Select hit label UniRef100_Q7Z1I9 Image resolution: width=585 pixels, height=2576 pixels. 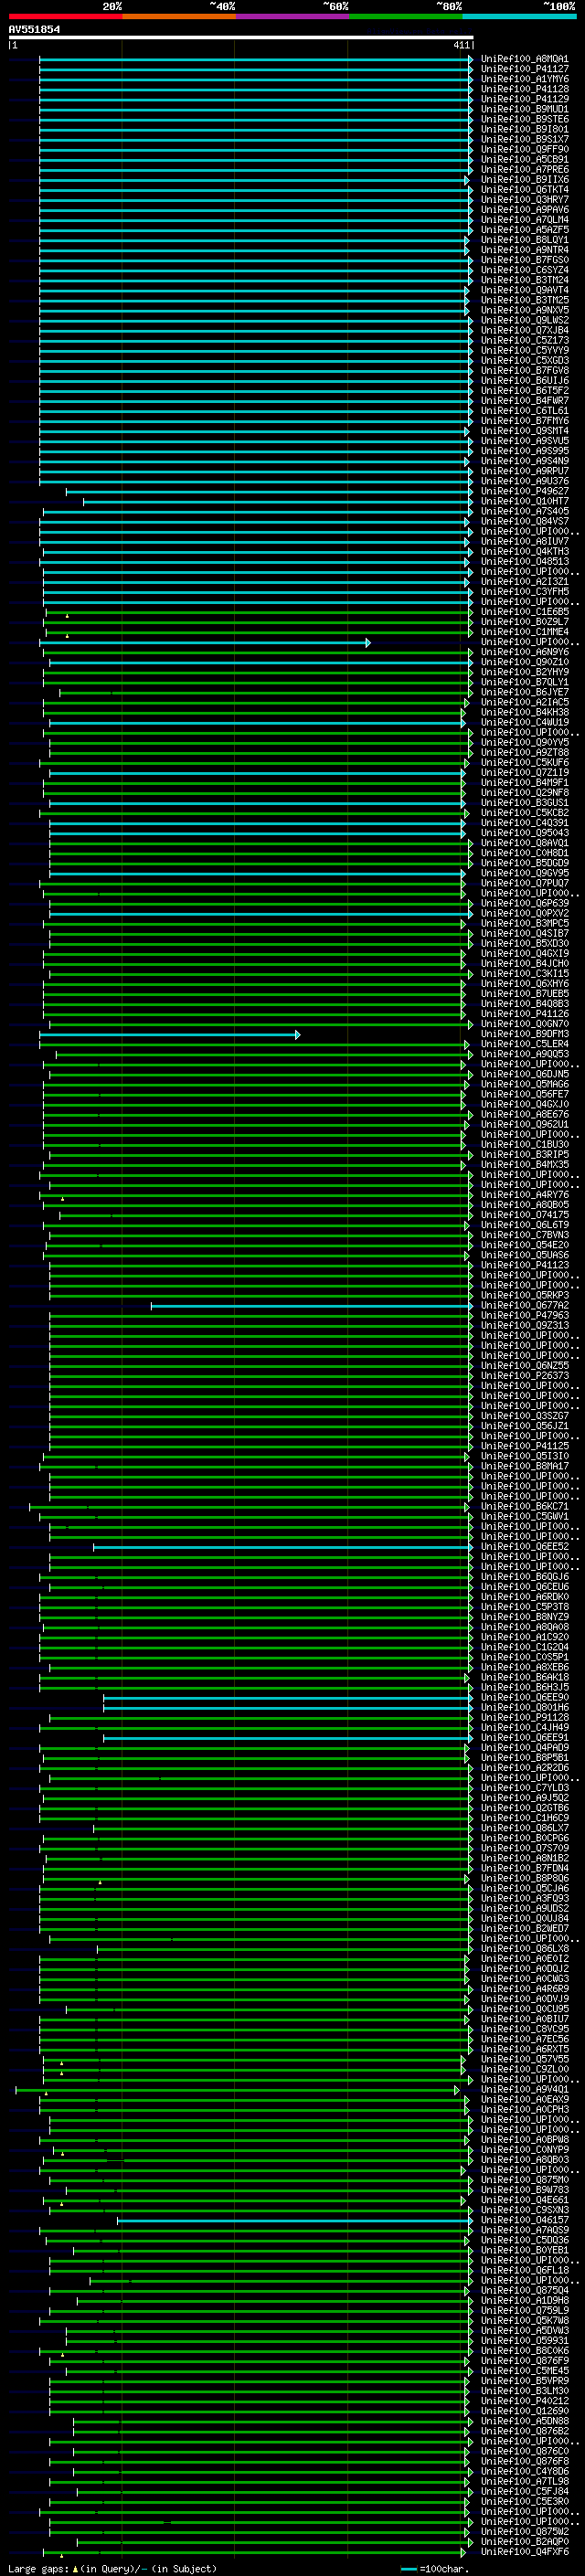coord(524,772)
